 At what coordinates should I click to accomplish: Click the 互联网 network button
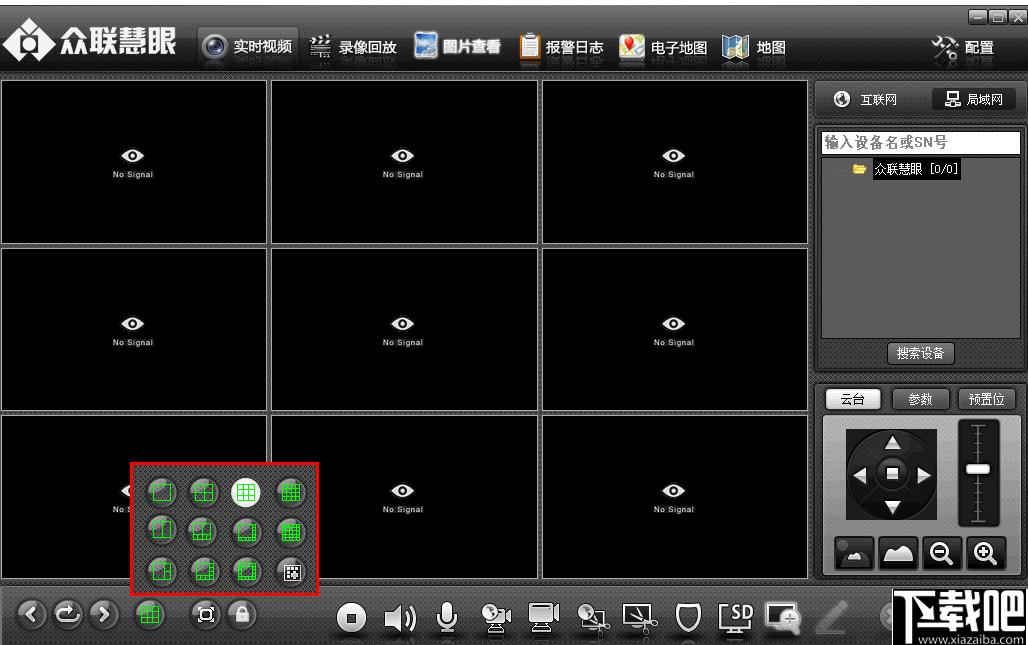pyautogui.click(x=866, y=100)
